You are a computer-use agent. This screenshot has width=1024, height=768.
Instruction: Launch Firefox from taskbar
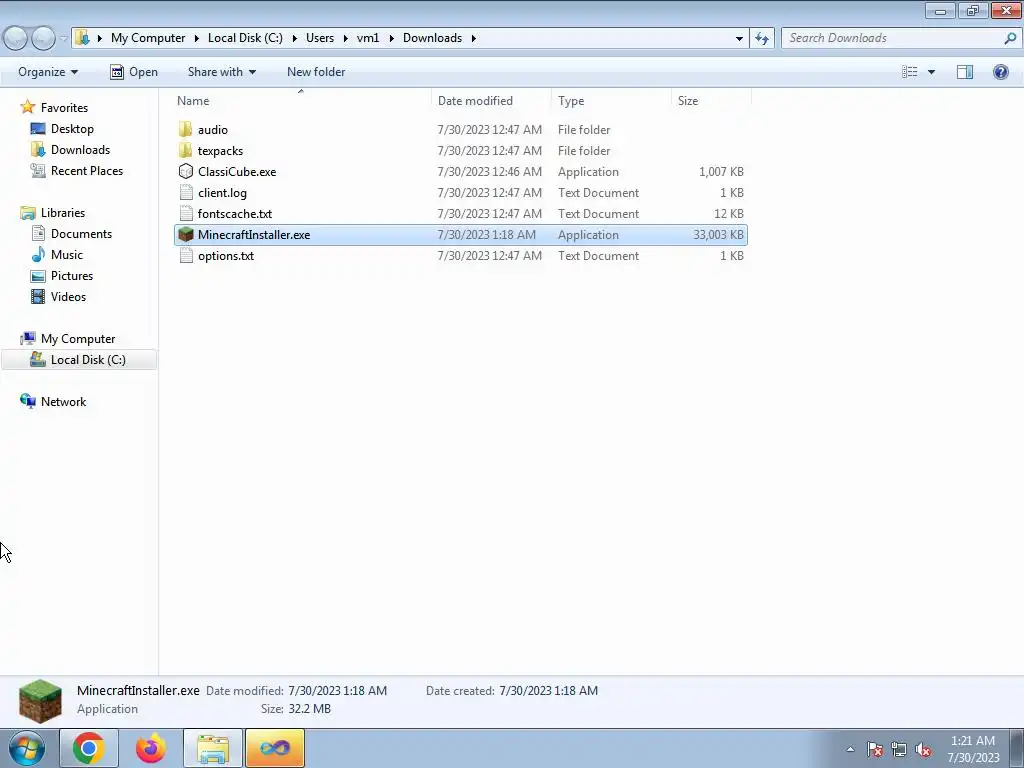pyautogui.click(x=150, y=748)
